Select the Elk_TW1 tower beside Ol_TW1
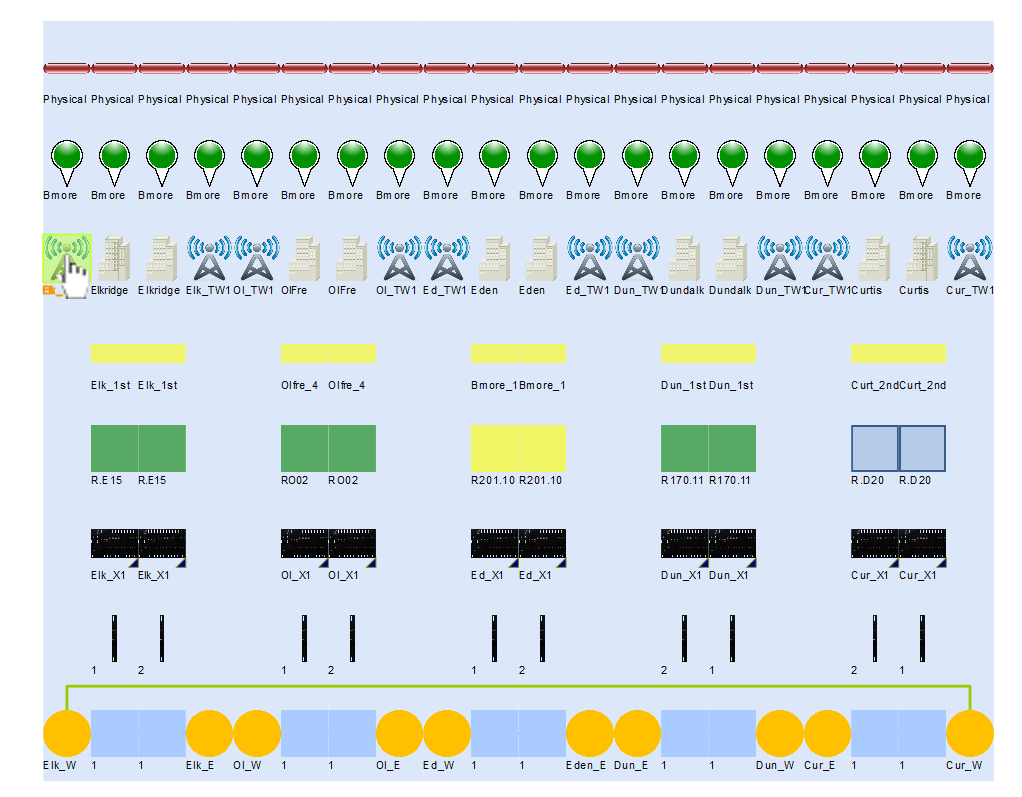1022x797 pixels. click(x=209, y=259)
